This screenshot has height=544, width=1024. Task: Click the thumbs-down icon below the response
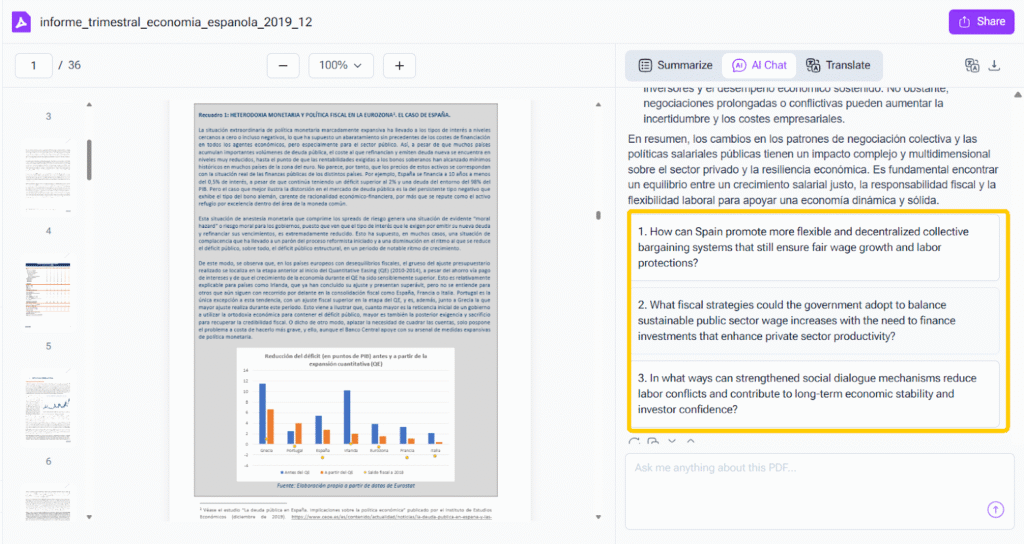click(x=672, y=442)
